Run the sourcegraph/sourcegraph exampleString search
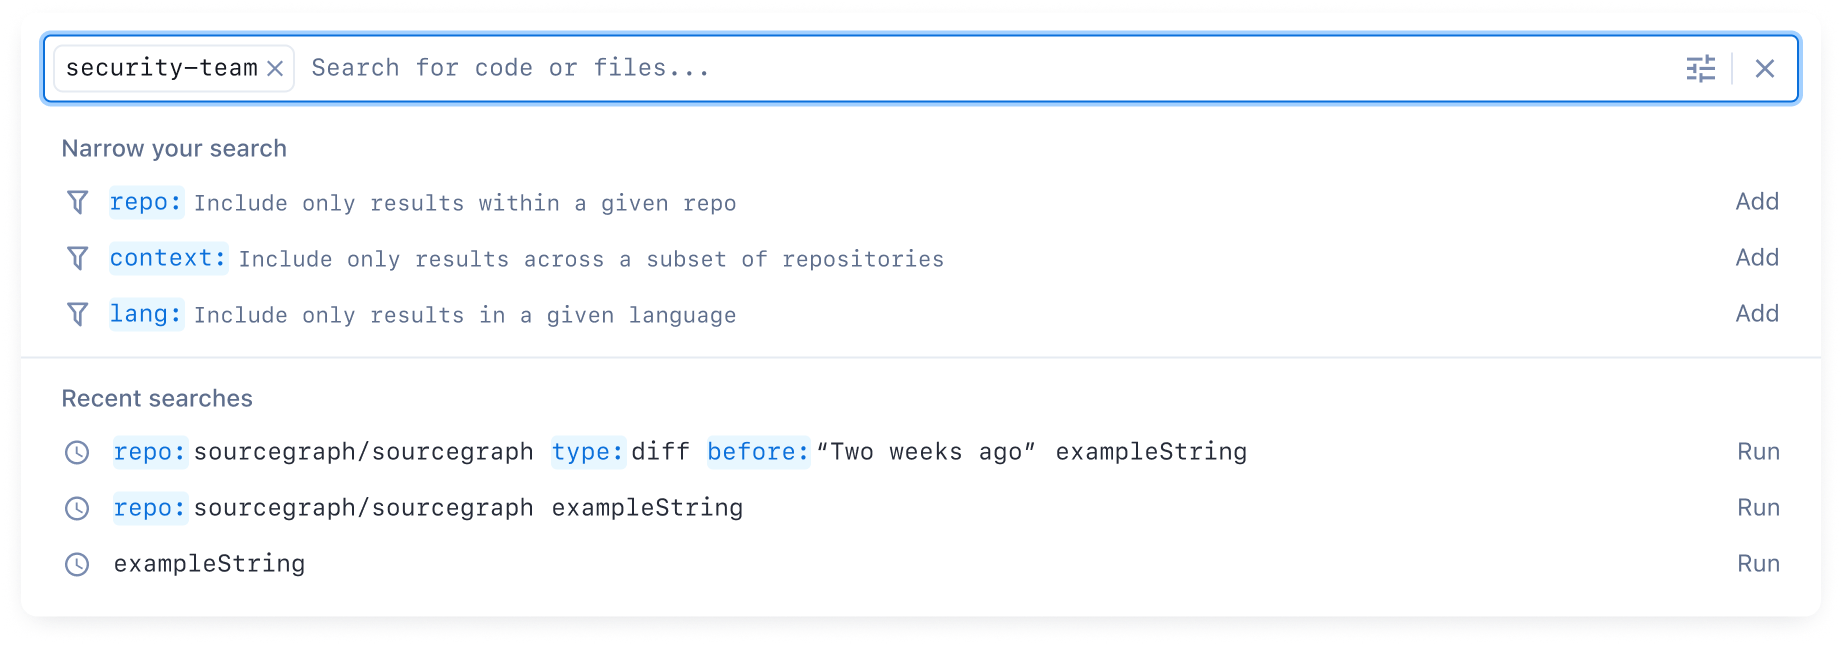 [1758, 508]
